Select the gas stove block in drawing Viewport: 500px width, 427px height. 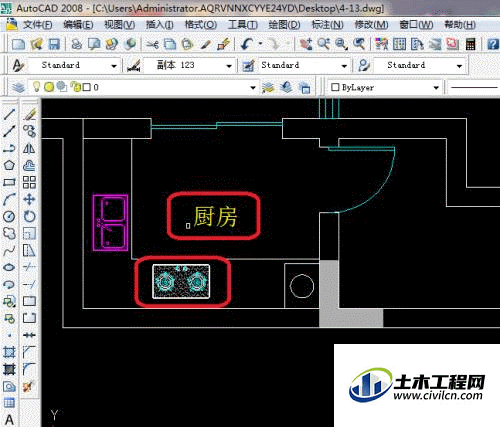coord(181,281)
